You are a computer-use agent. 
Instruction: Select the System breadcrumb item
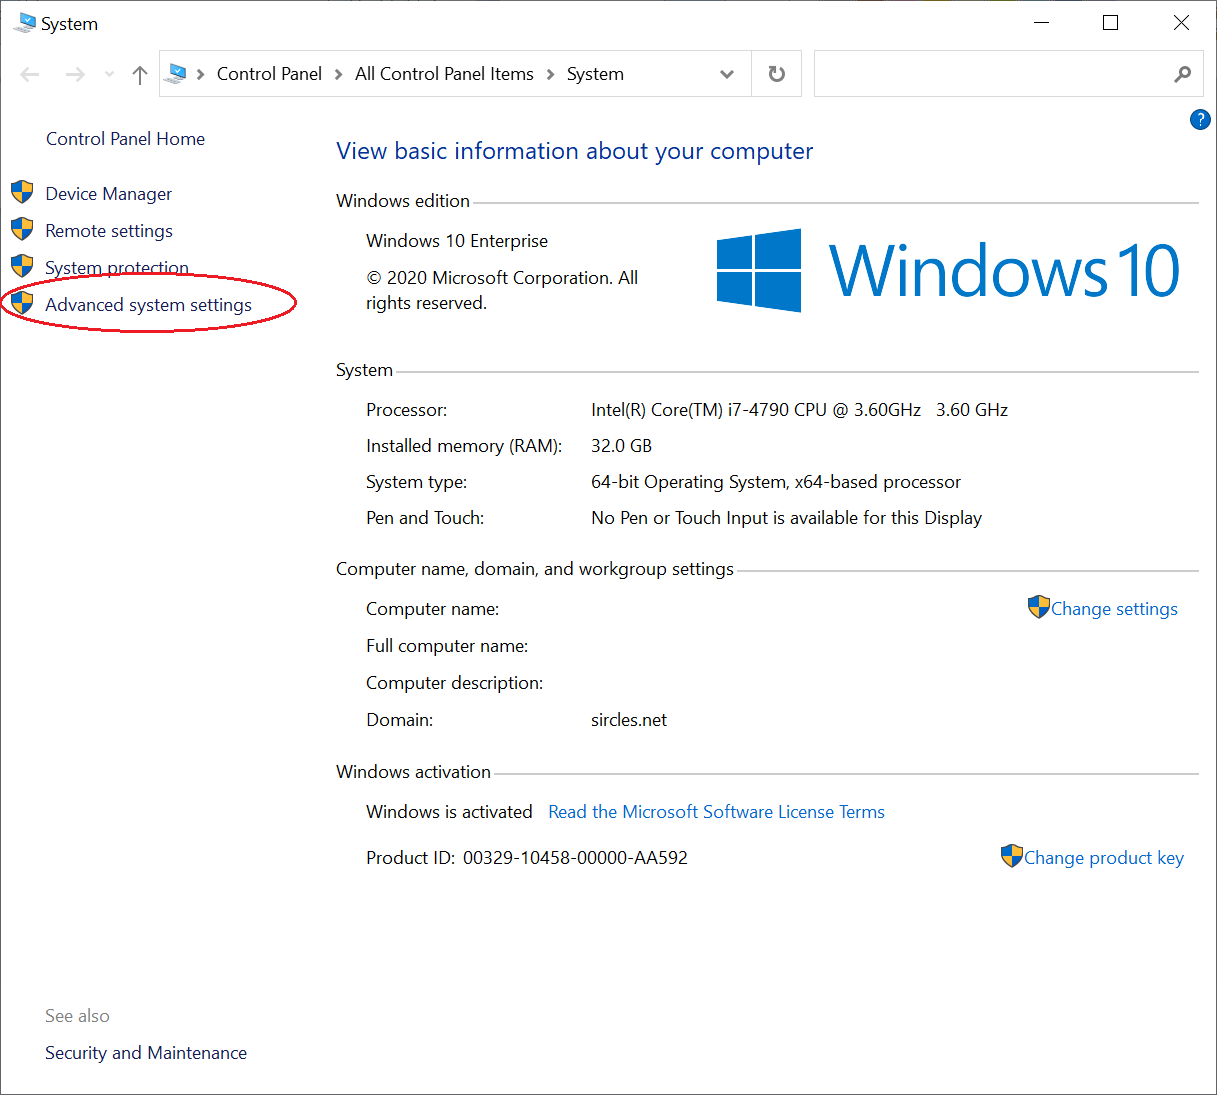pos(595,74)
